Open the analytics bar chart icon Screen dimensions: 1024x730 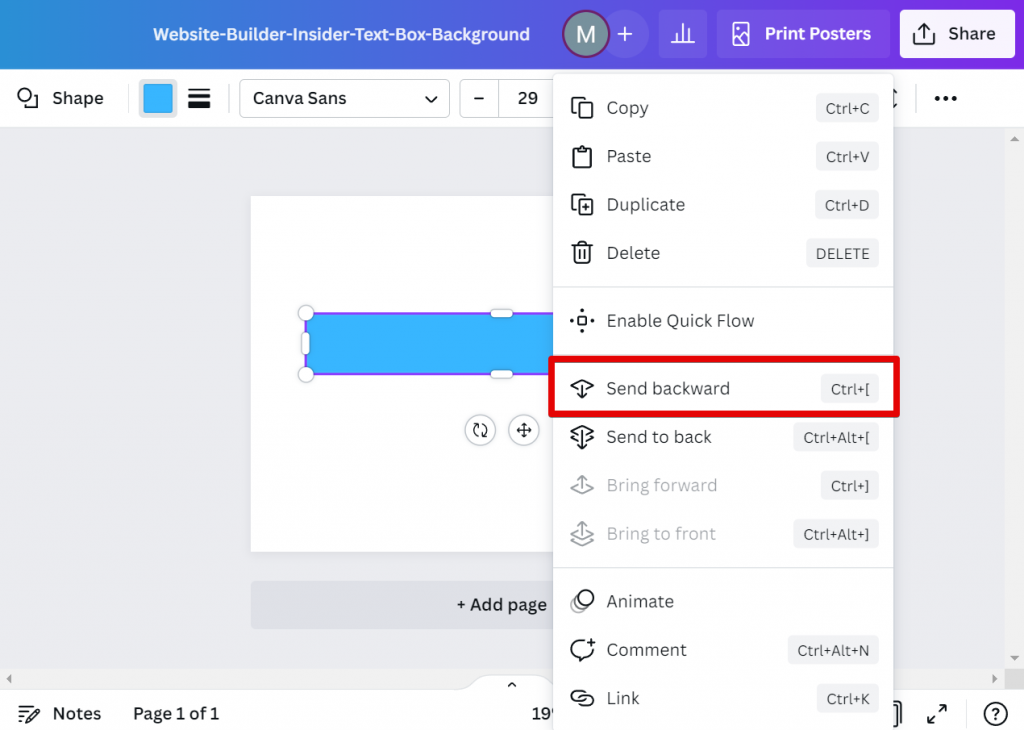(x=683, y=34)
